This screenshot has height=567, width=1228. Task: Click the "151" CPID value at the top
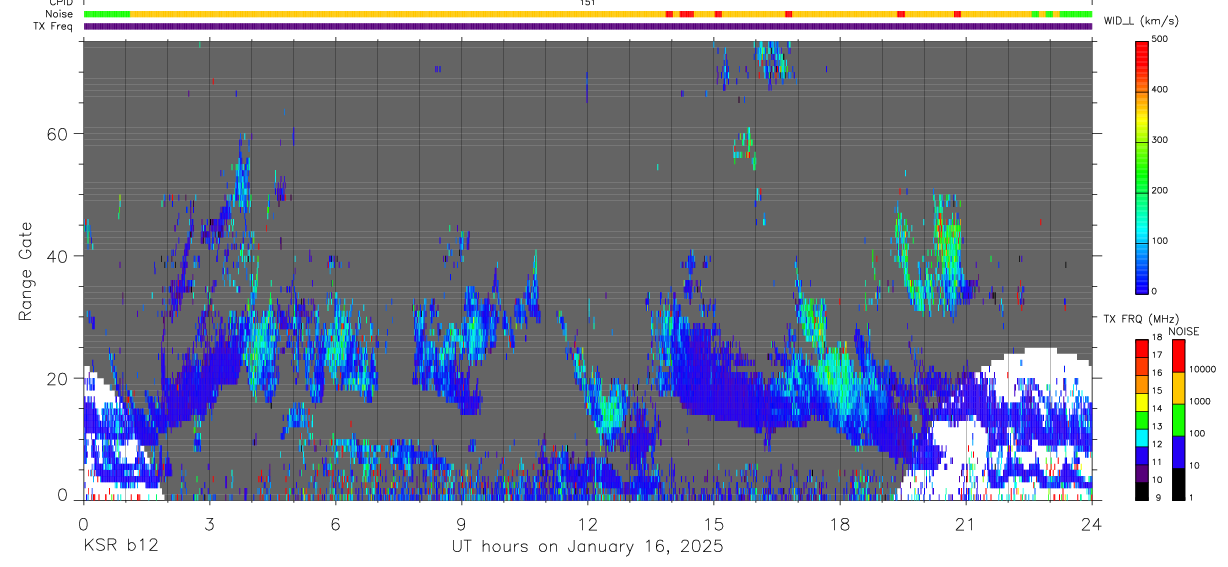coord(588,3)
